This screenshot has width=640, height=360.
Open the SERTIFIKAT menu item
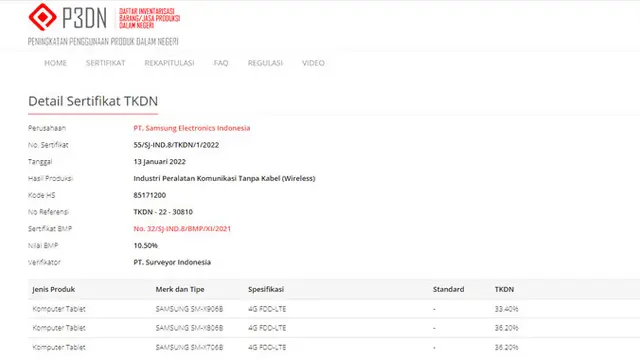pyautogui.click(x=105, y=63)
